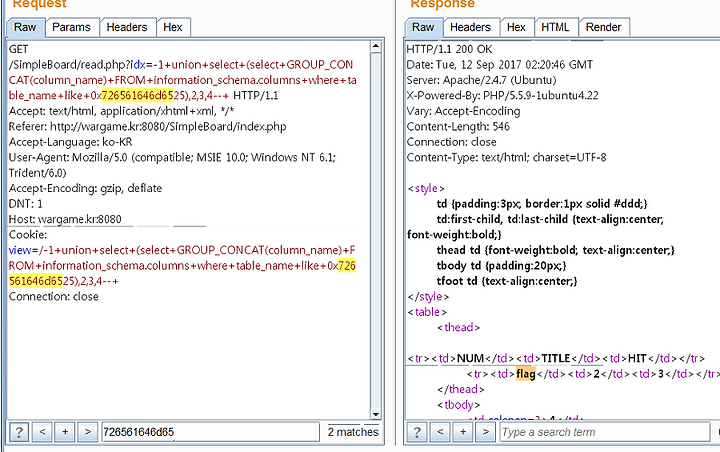Click 'Content-Length: 546' response header
Viewport: 720px width, 452px height.
point(458,126)
